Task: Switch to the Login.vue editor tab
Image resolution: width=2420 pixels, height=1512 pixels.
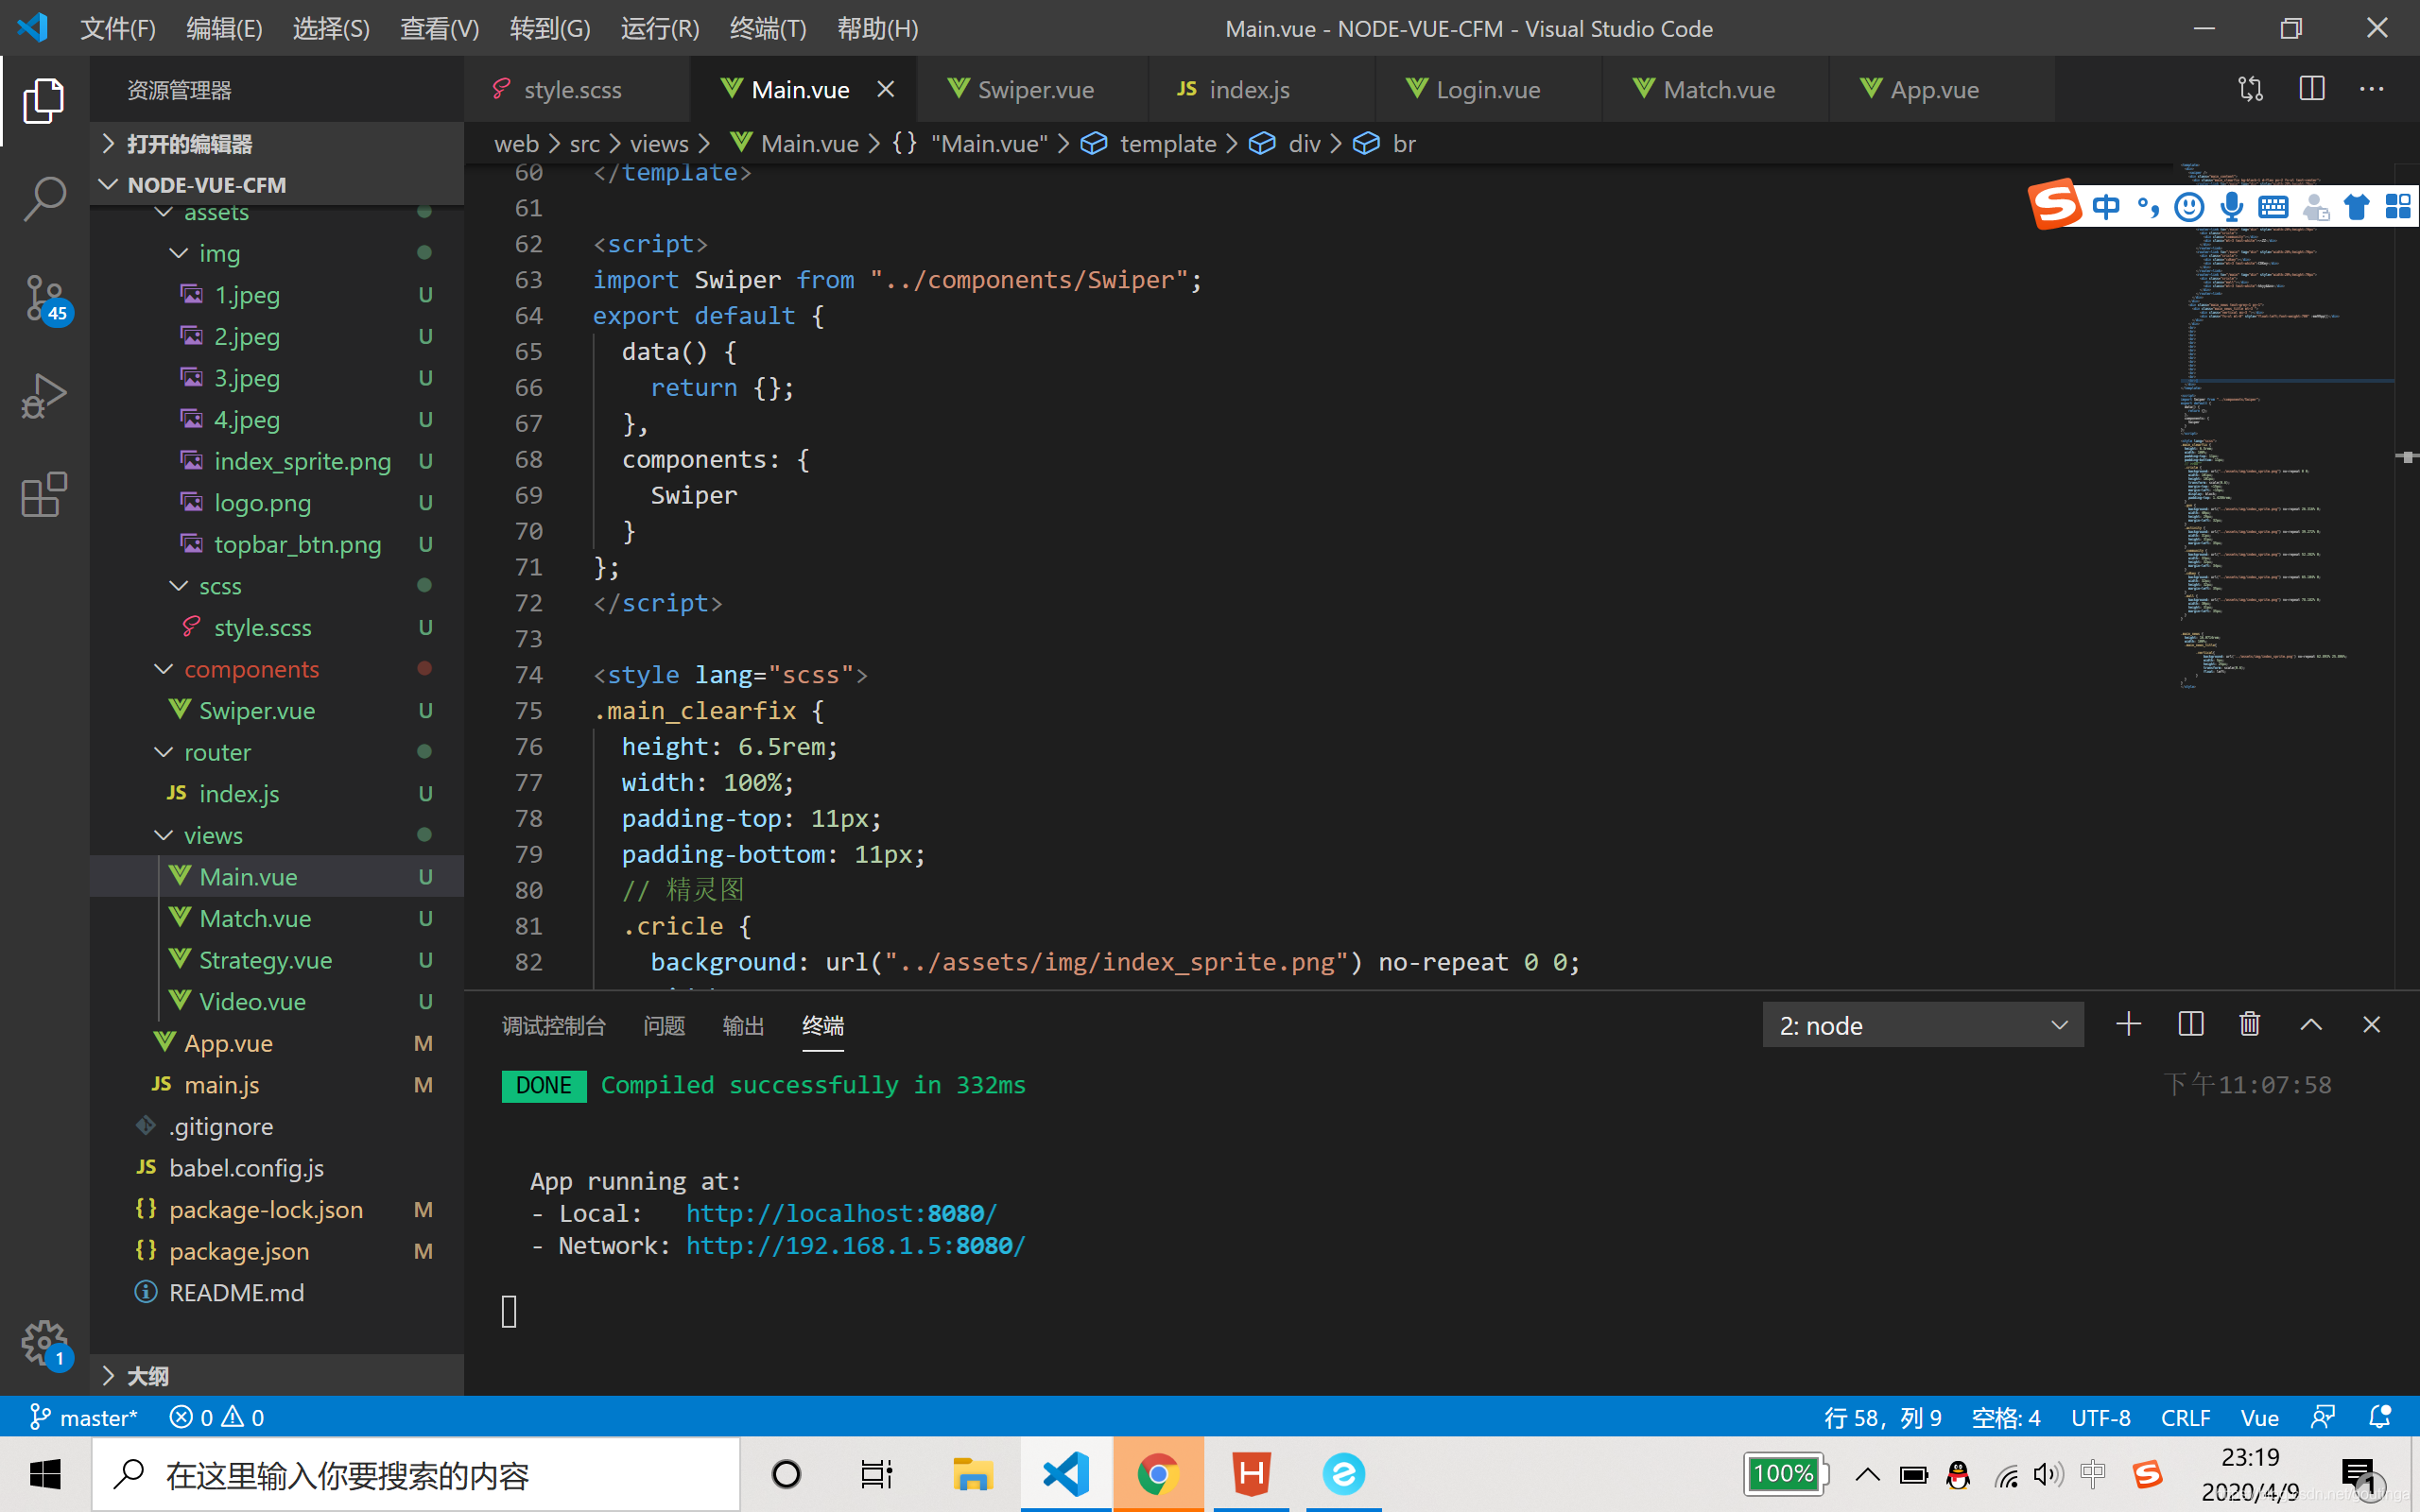Action: [x=1487, y=89]
